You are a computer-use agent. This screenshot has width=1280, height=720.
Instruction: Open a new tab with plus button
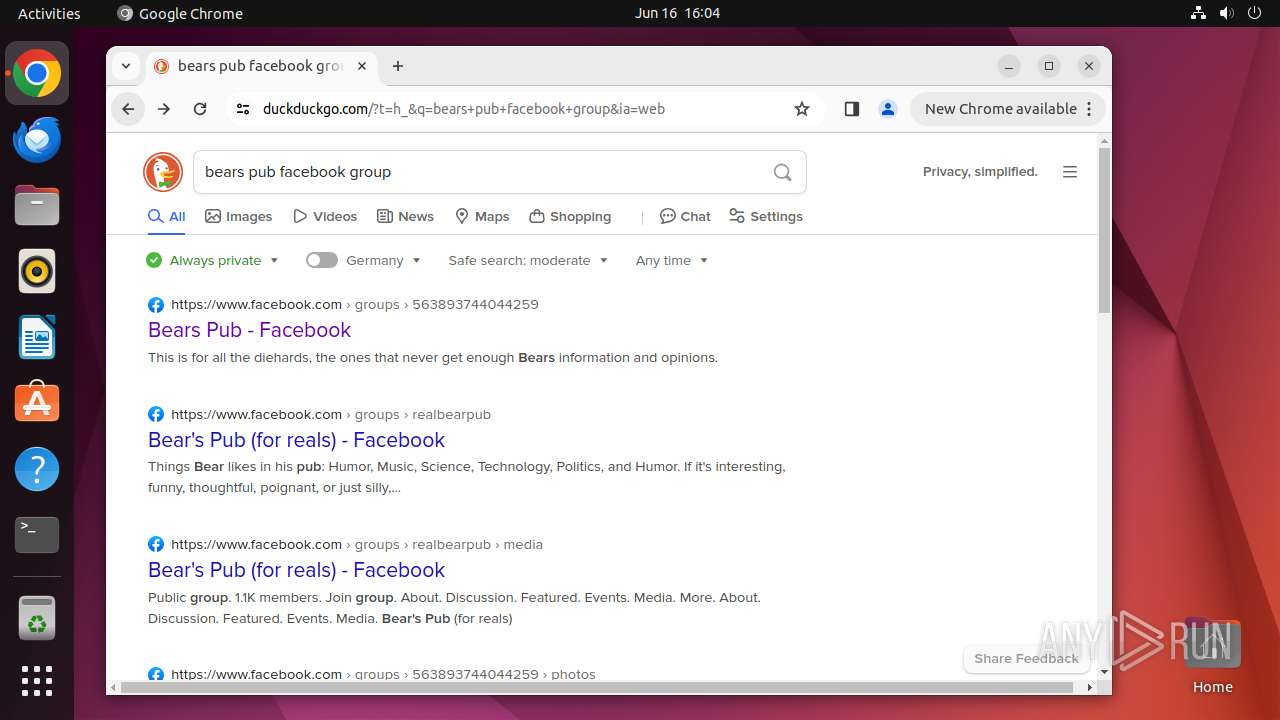click(x=398, y=66)
